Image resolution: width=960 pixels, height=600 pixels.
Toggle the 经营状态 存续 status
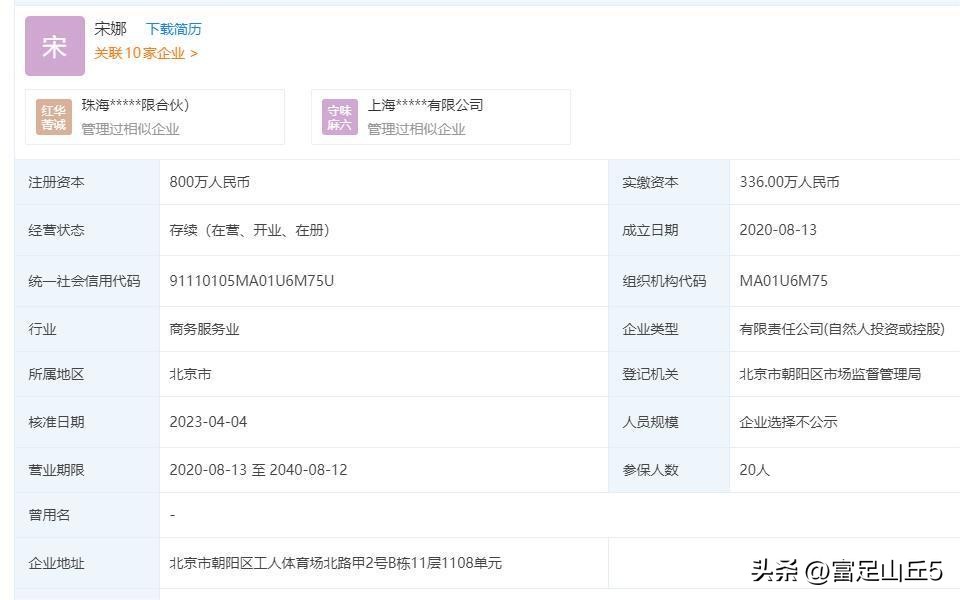tap(252, 229)
